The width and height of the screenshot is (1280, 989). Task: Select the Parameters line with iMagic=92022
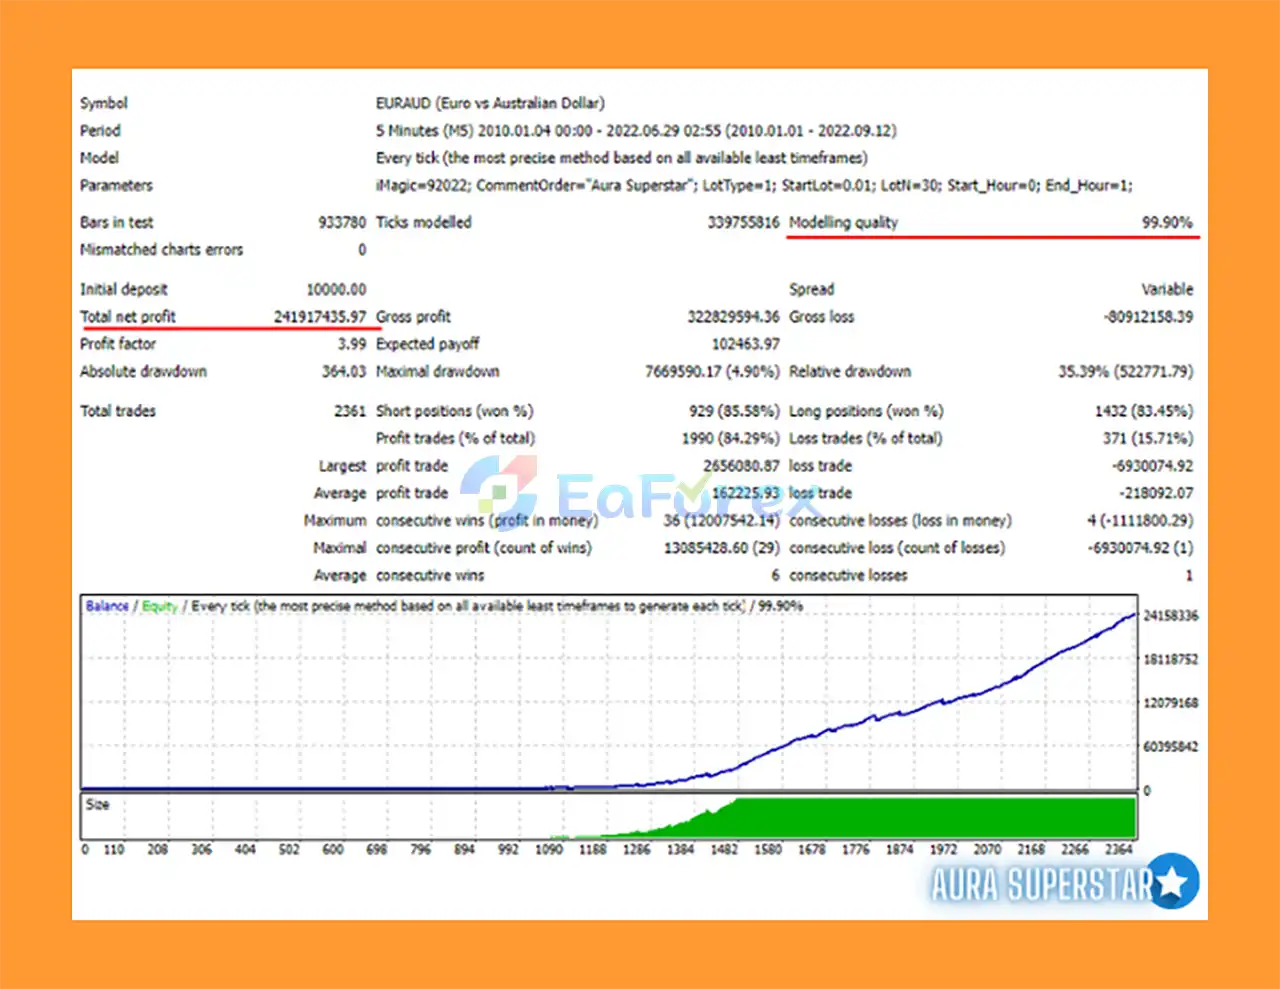[x=754, y=186]
